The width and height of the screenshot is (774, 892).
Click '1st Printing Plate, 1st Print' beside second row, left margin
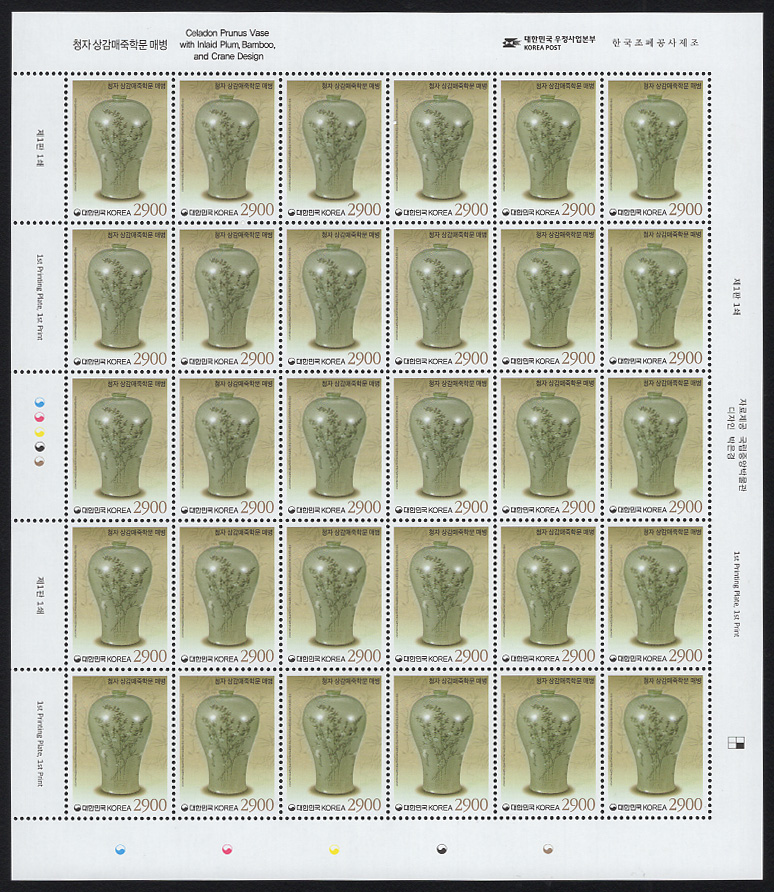click(x=40, y=297)
